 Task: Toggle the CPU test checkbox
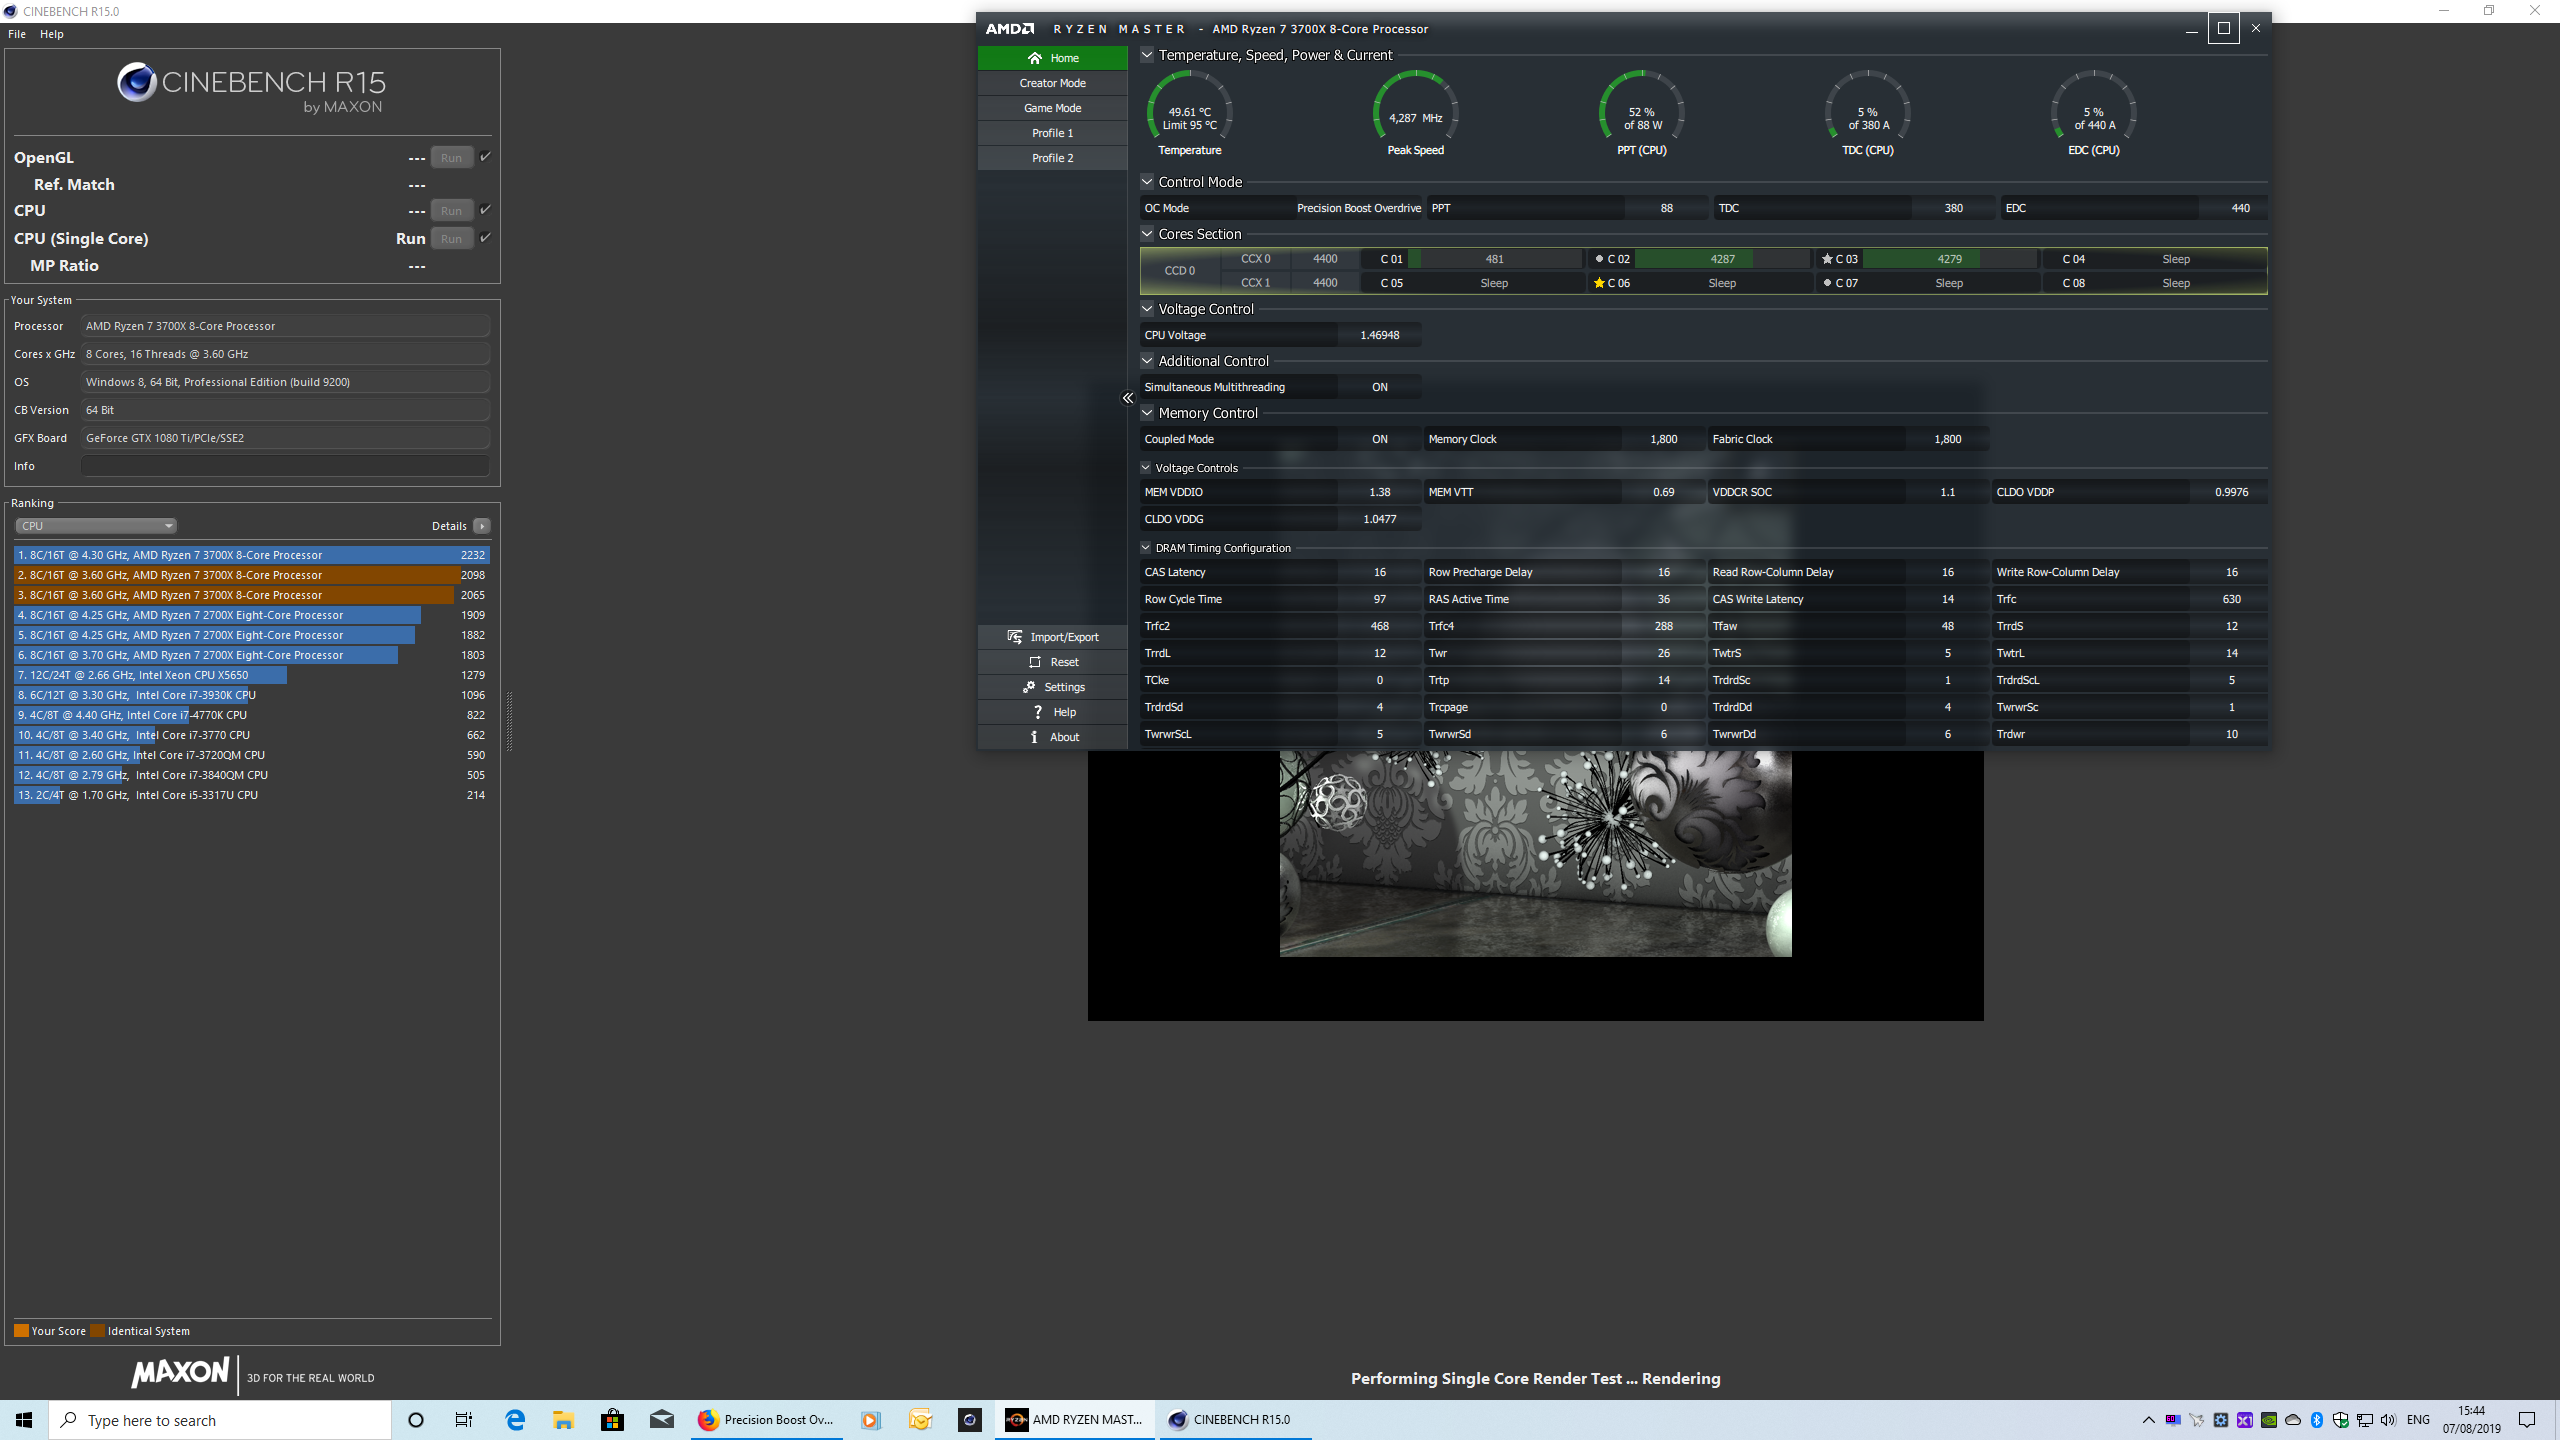click(485, 209)
